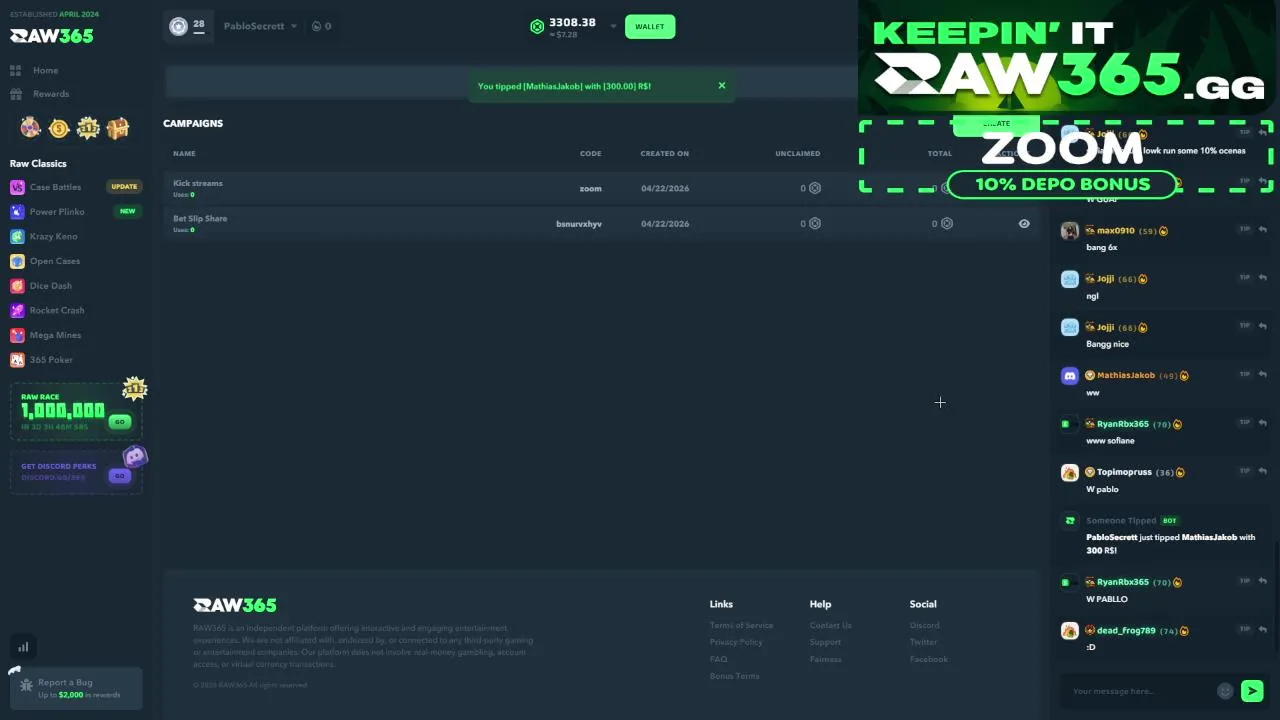
Task: Reply to max0910 chat message
Action: pyautogui.click(x=1263, y=229)
